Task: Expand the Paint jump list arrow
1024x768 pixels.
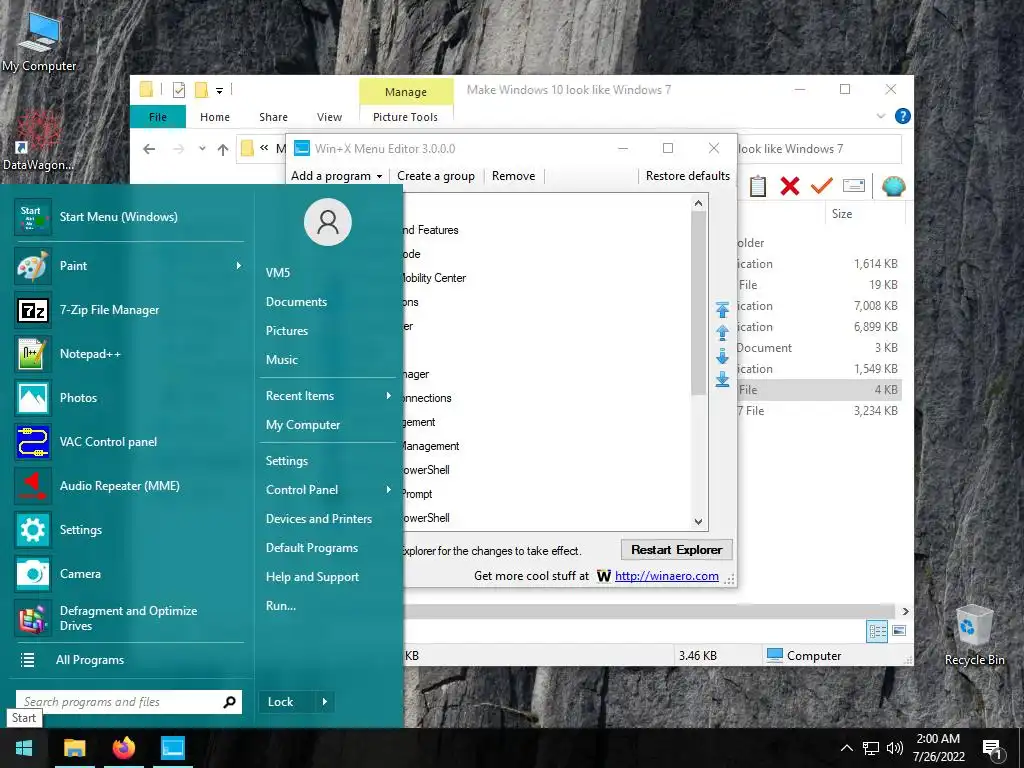Action: point(238,266)
